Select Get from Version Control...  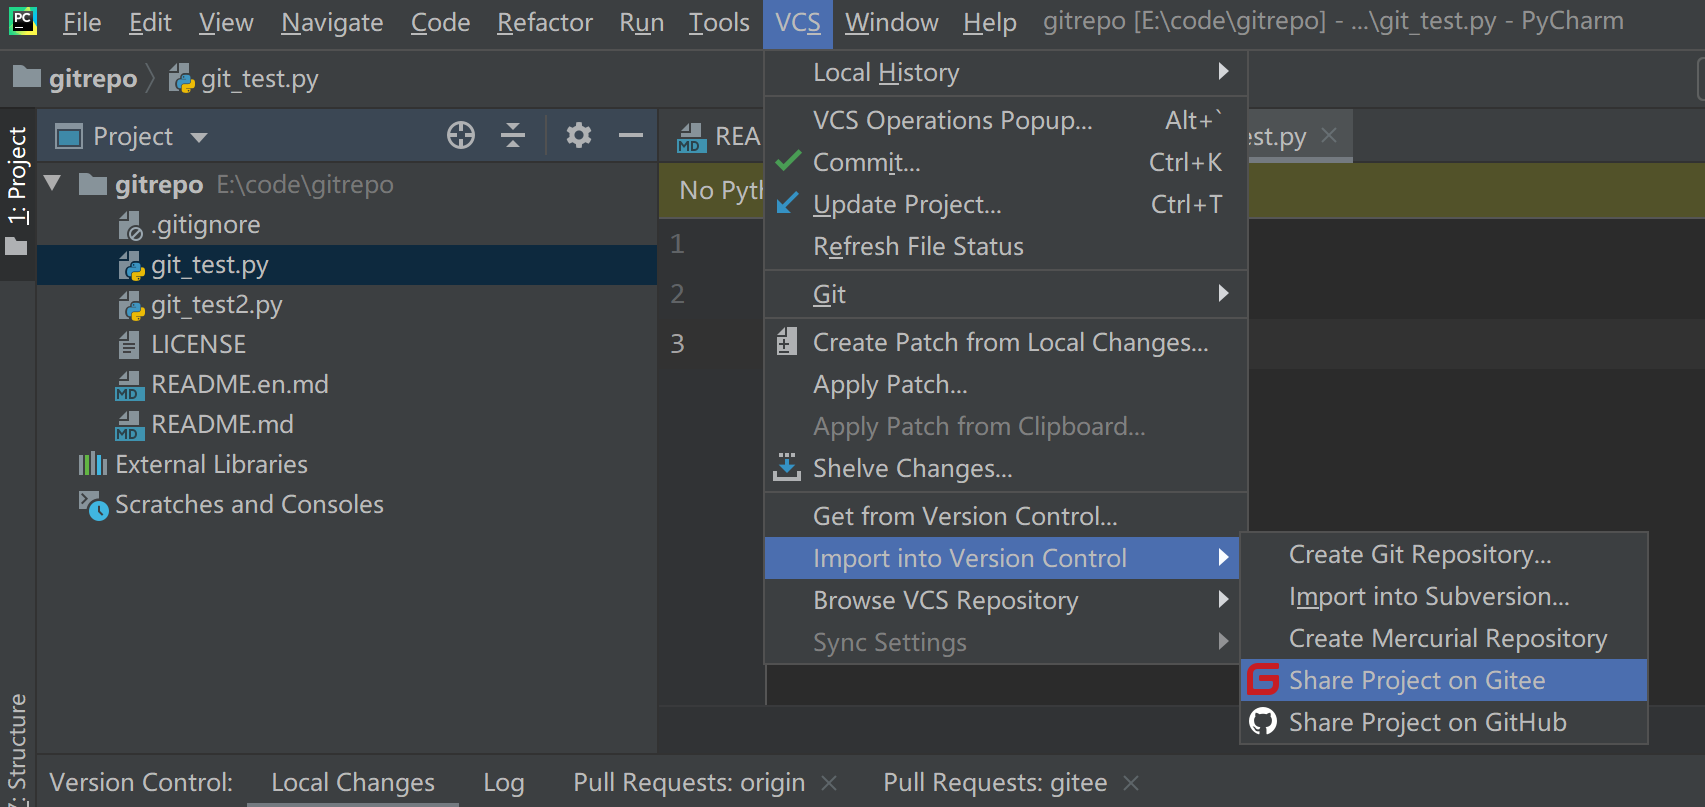(x=1005, y=516)
